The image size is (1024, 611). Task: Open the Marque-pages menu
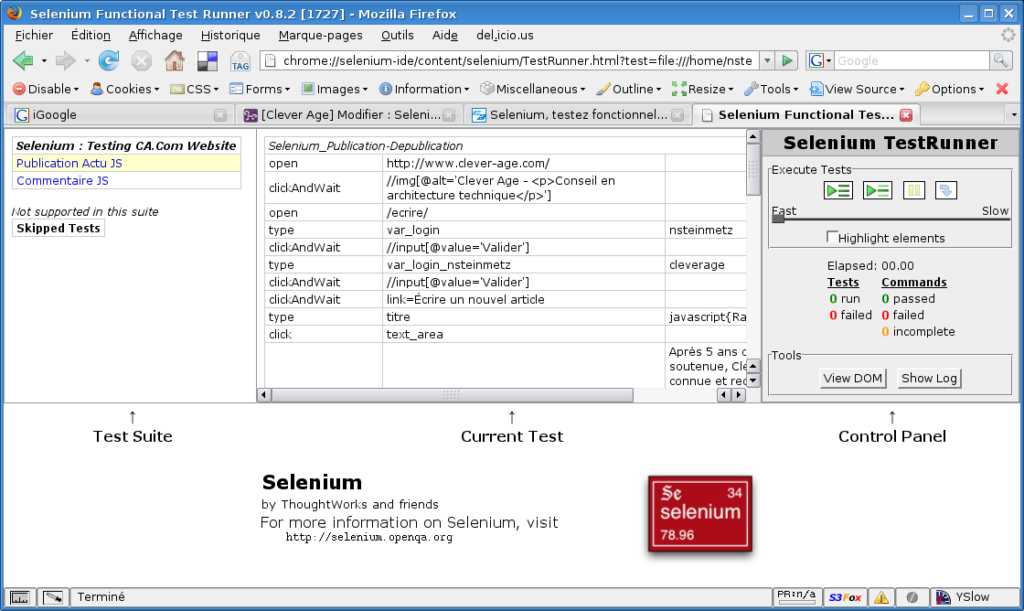(320, 35)
